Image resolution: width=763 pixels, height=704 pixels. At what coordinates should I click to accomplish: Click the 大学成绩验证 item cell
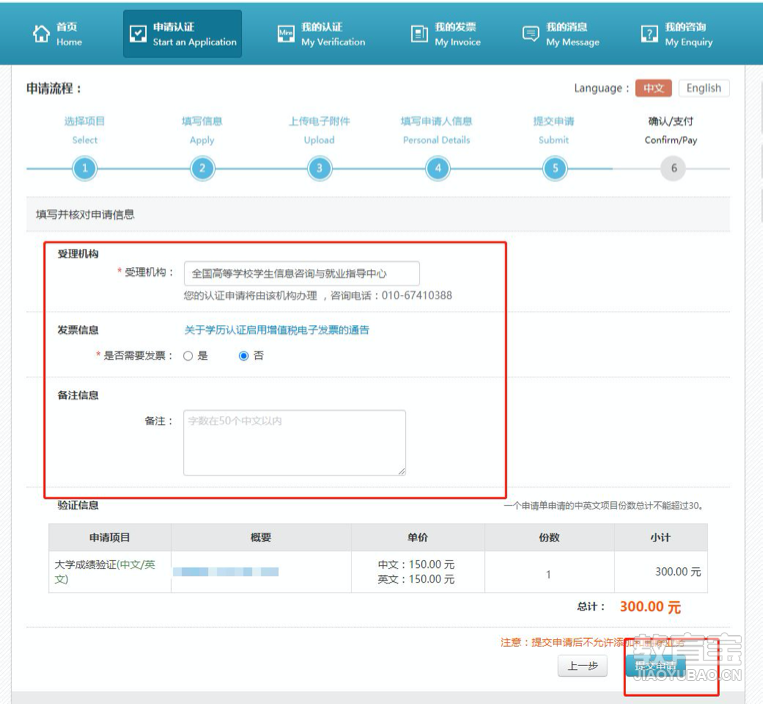tap(110, 572)
